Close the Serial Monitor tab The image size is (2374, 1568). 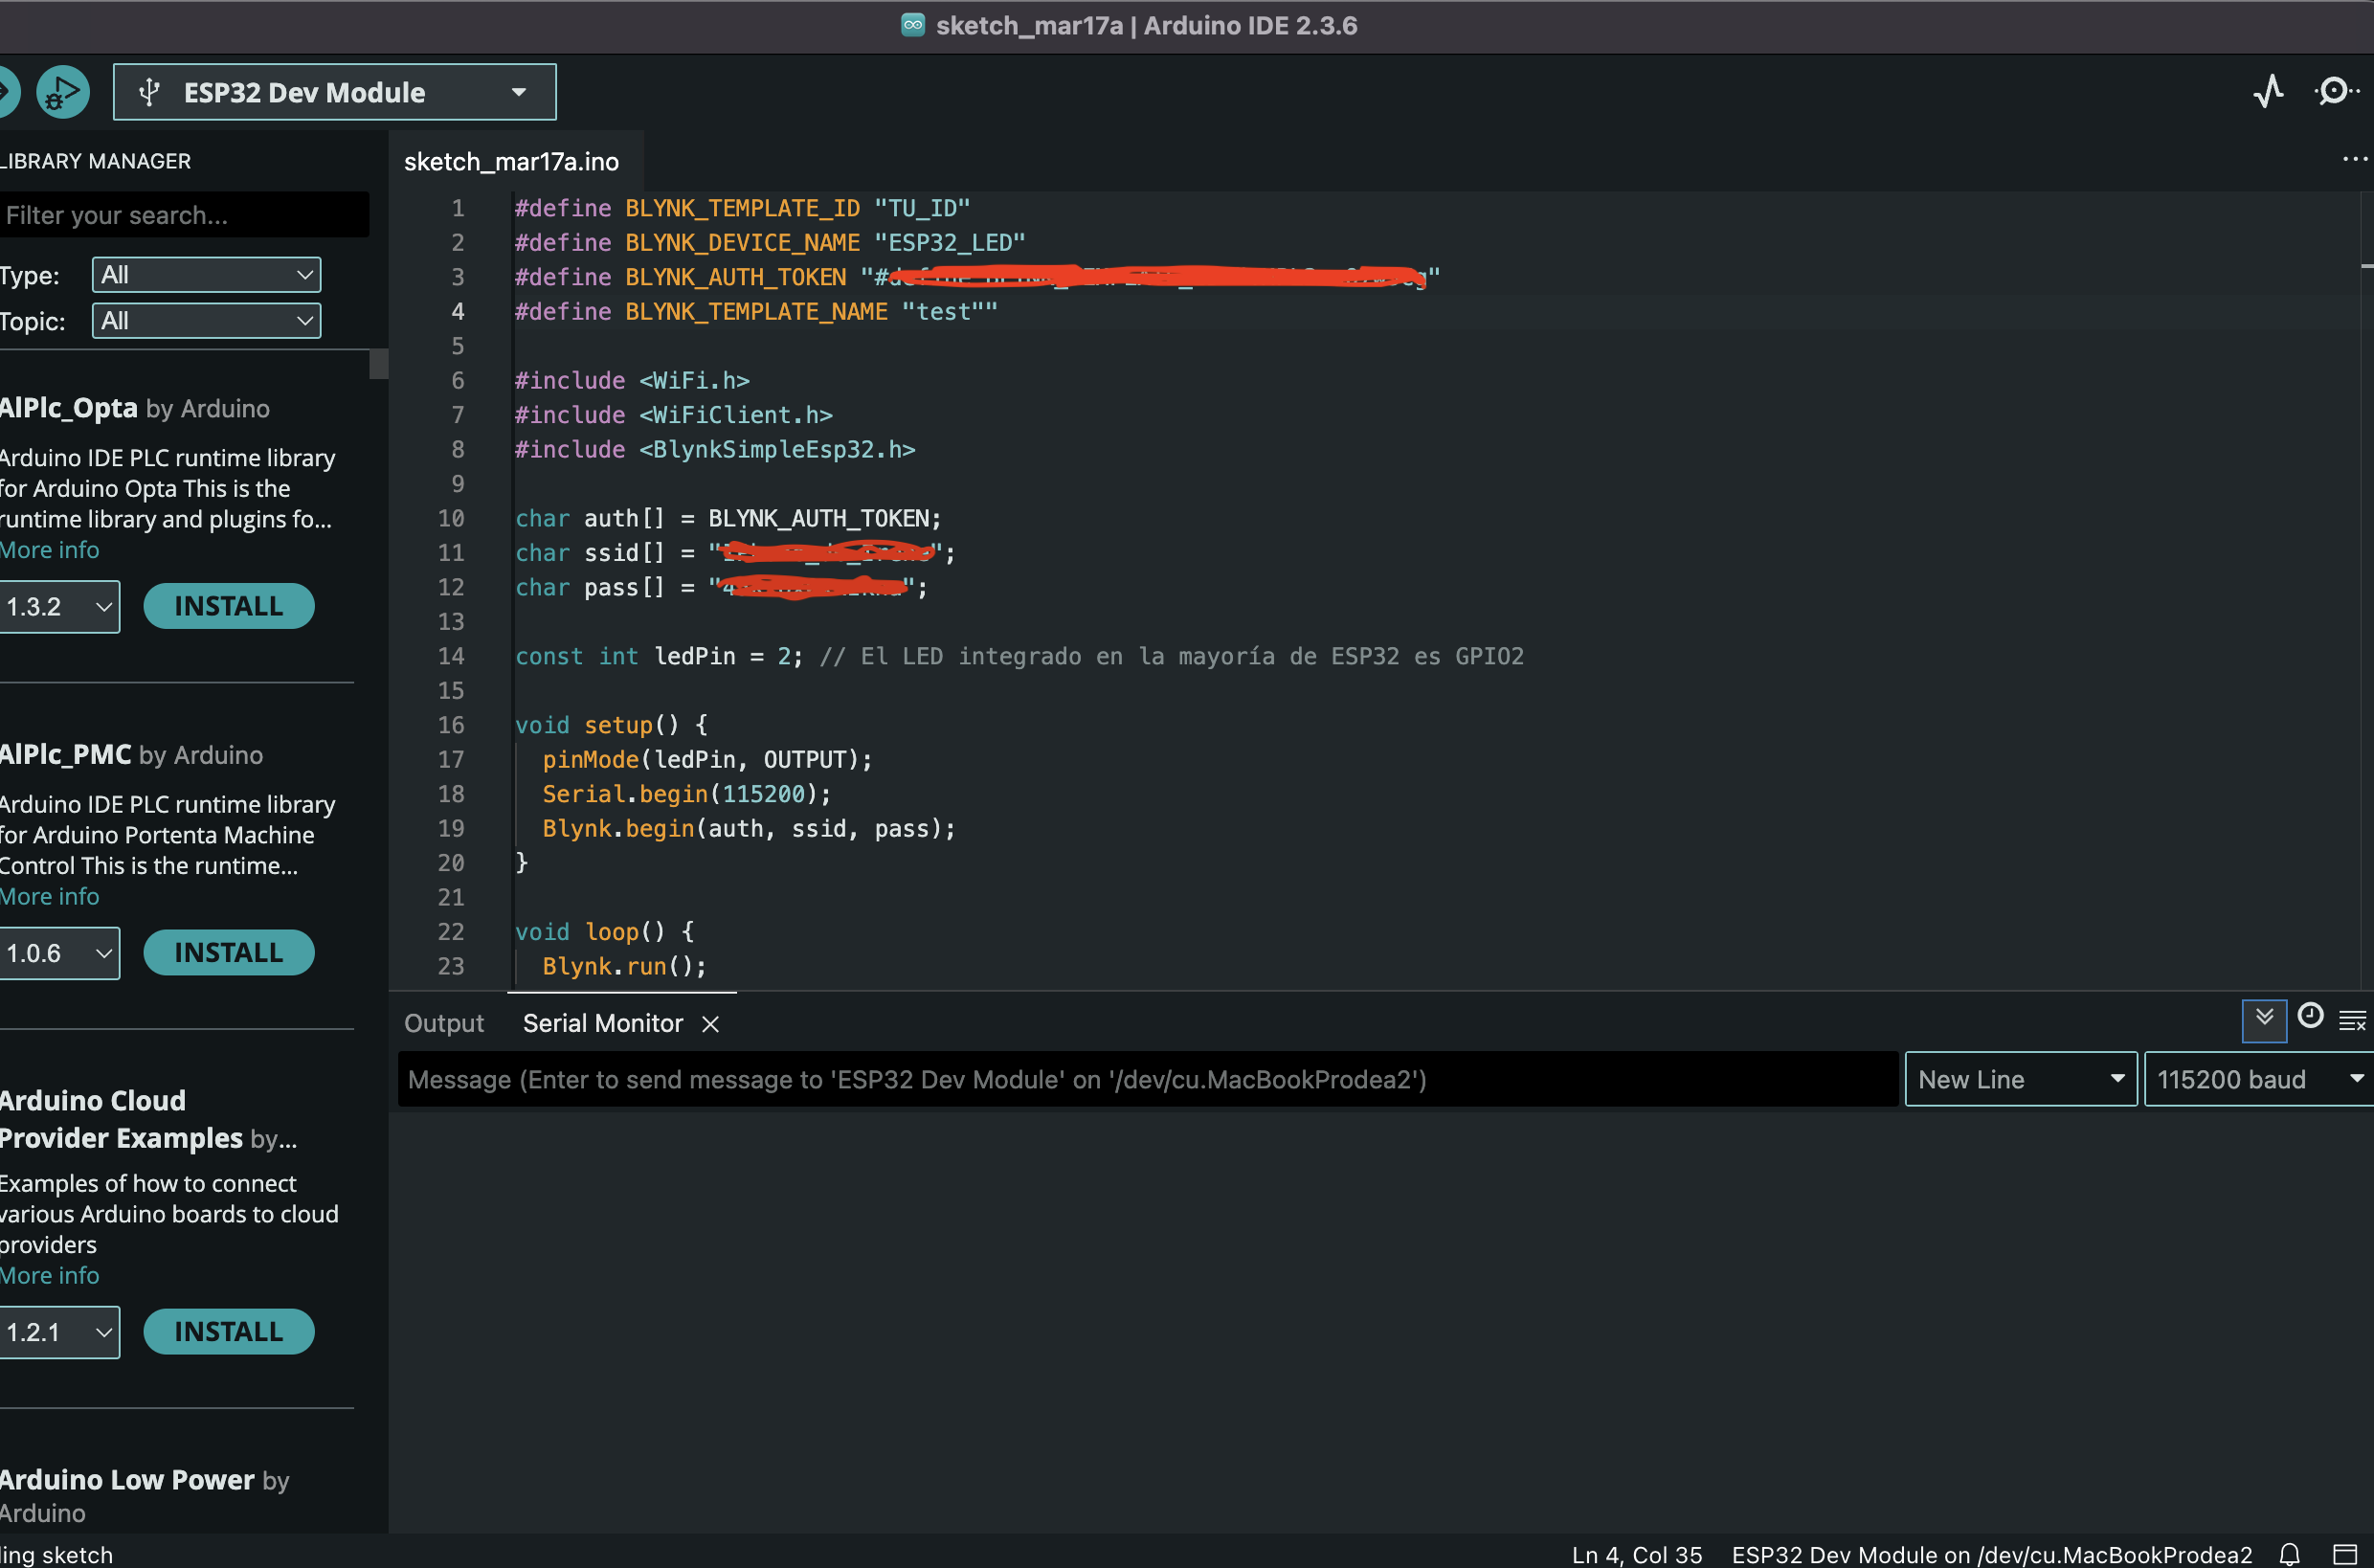coord(710,1024)
